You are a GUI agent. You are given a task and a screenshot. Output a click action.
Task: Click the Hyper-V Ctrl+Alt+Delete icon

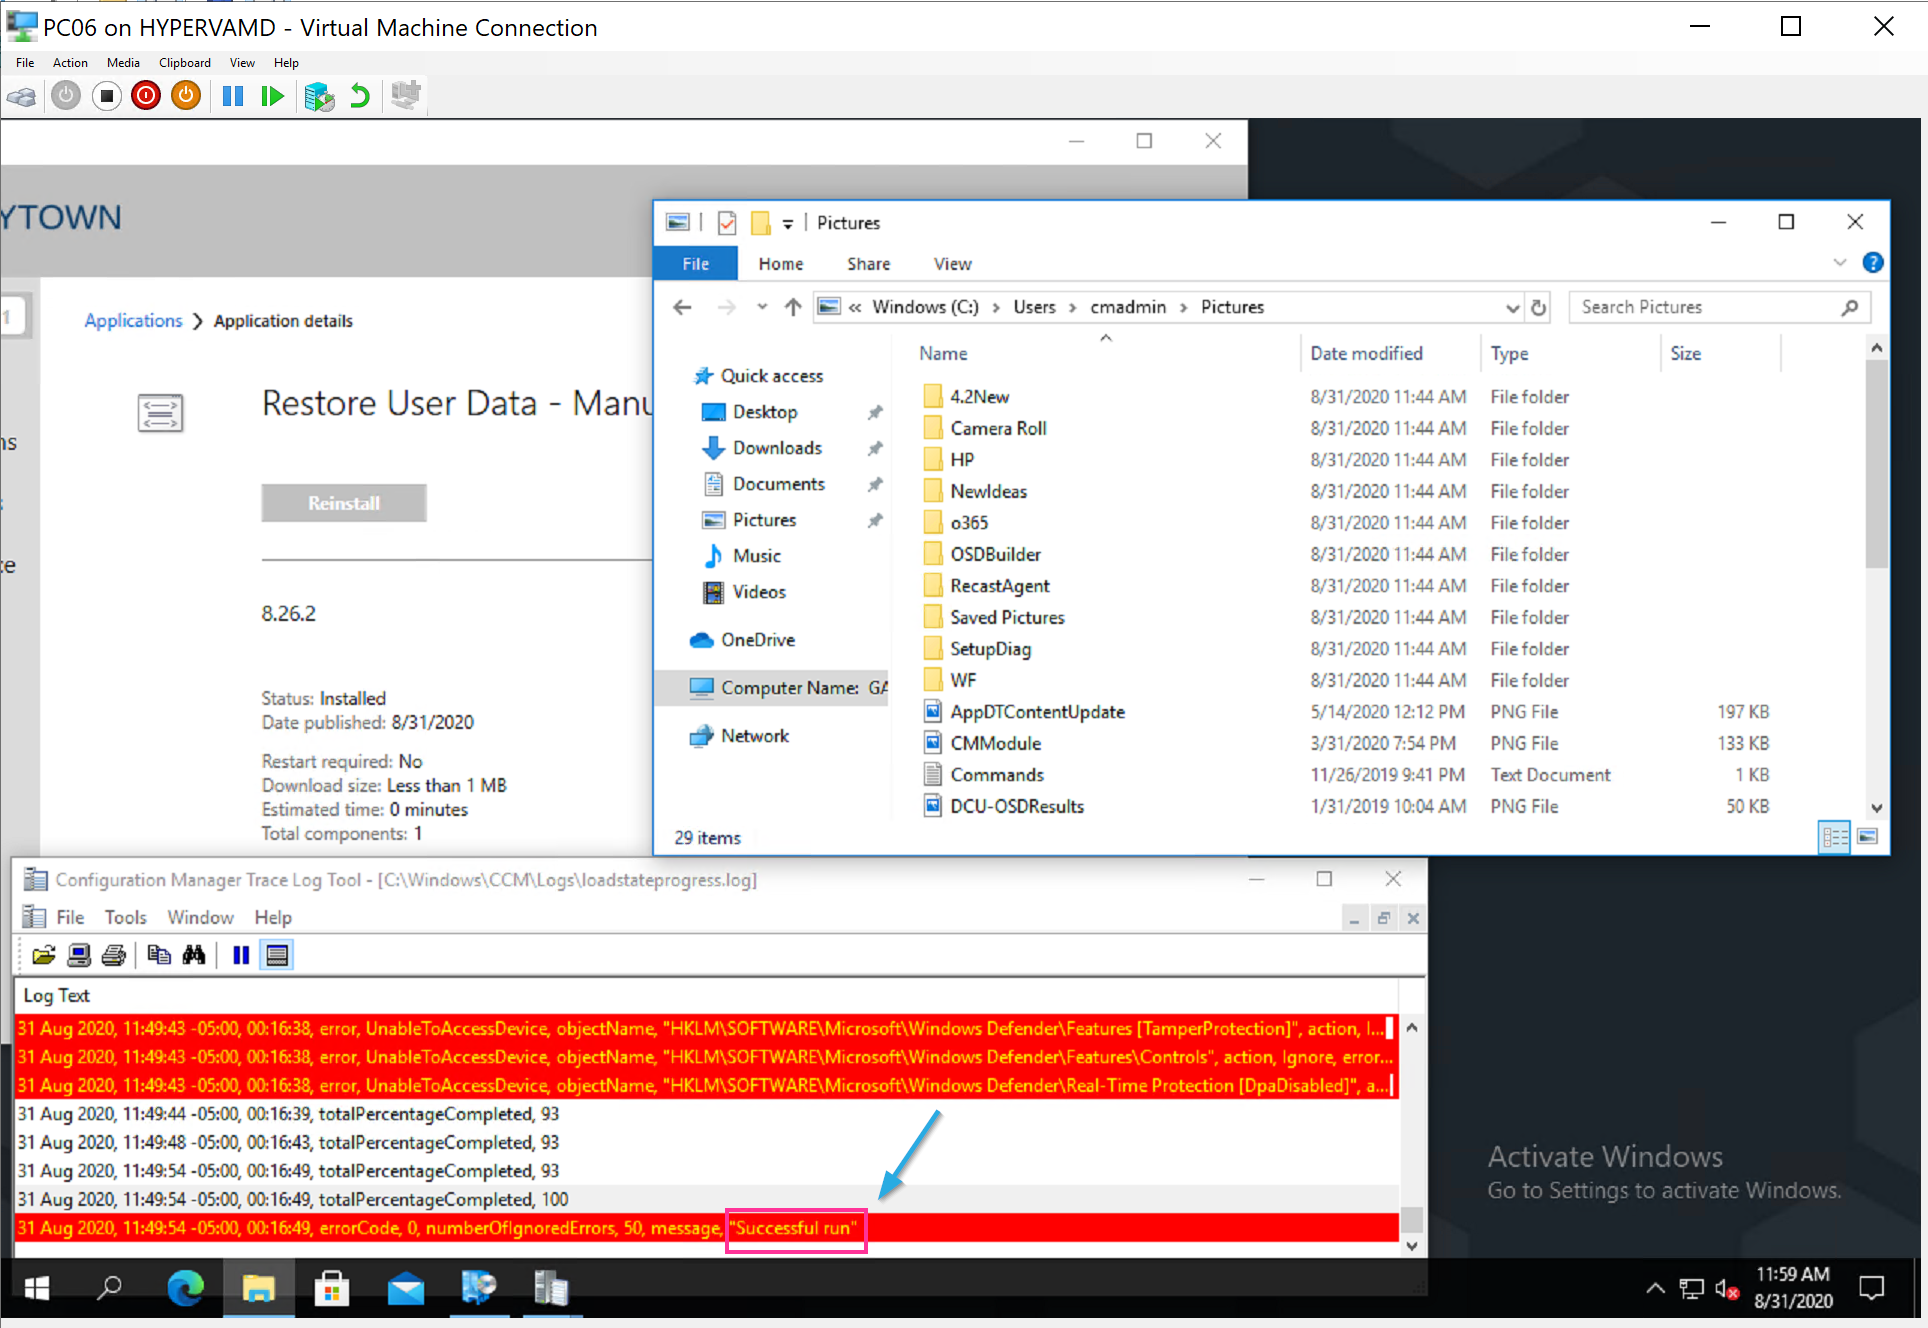pyautogui.click(x=22, y=96)
